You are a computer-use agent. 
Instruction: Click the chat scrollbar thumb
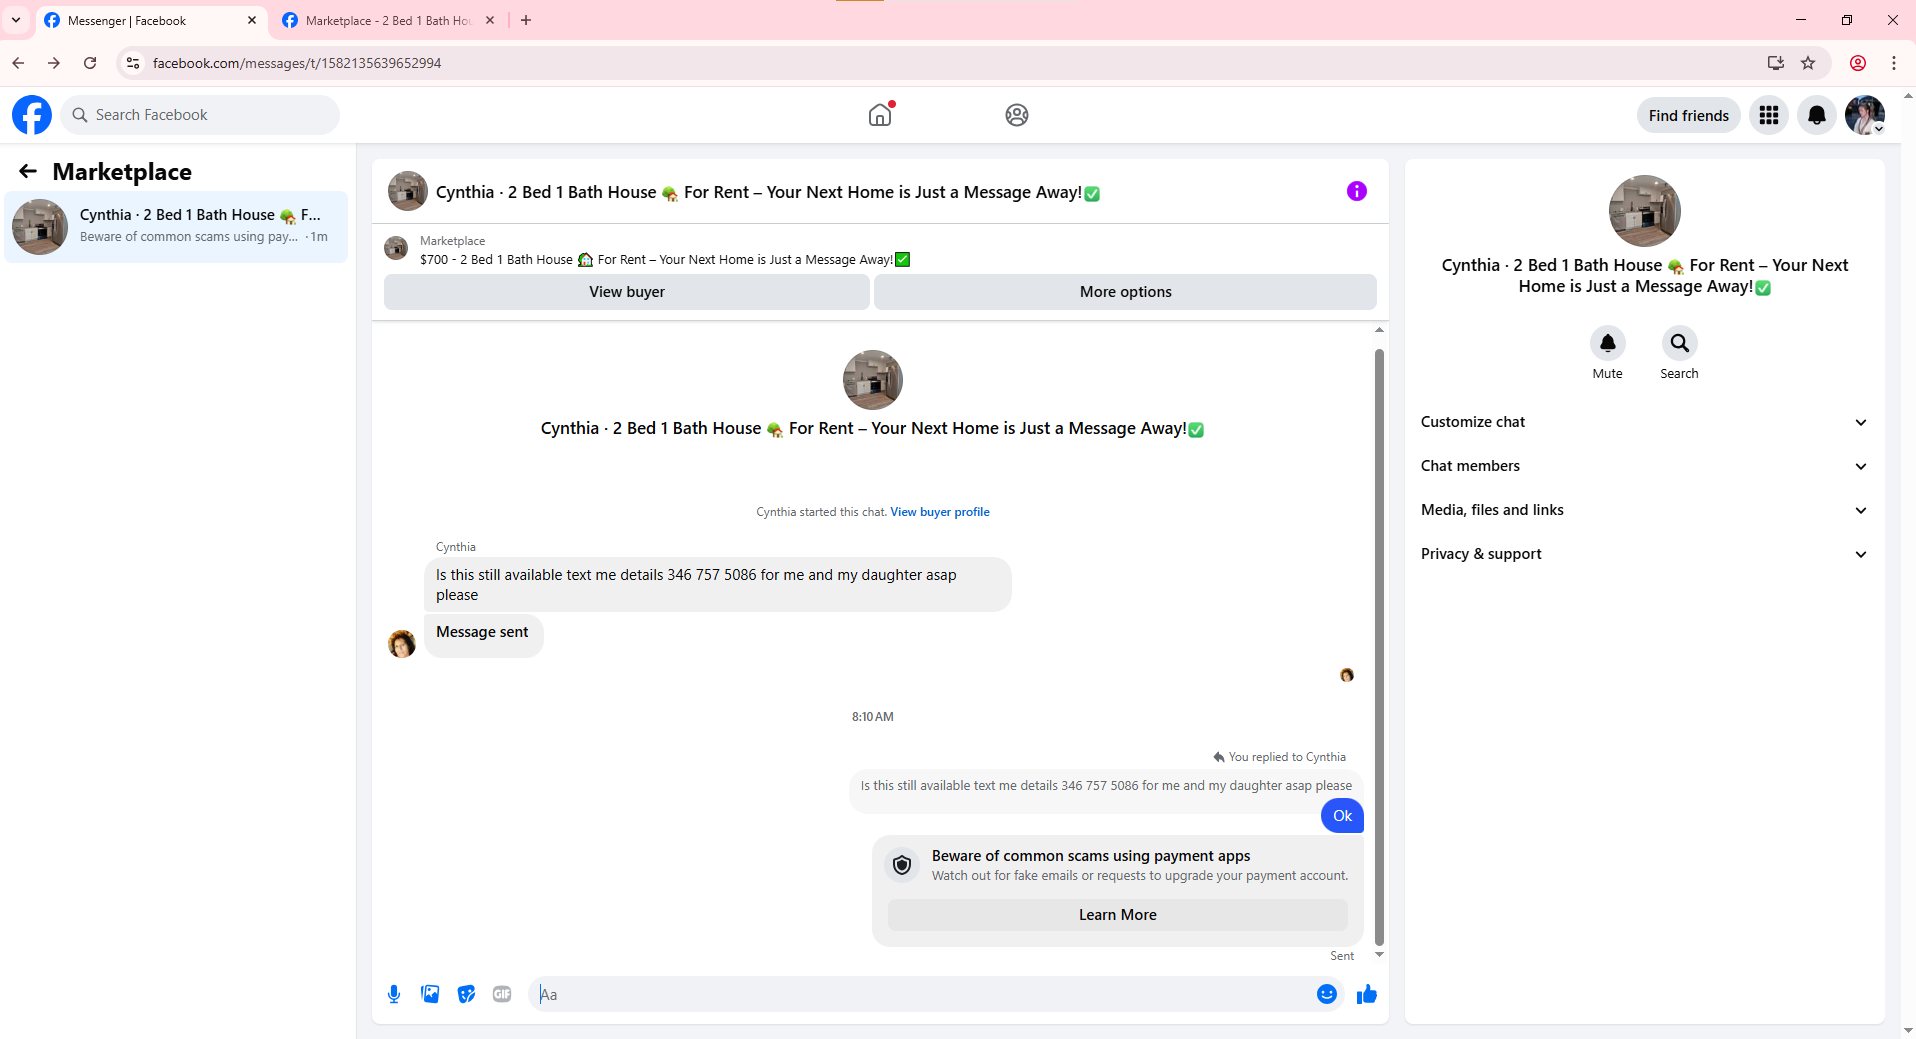(x=1379, y=646)
